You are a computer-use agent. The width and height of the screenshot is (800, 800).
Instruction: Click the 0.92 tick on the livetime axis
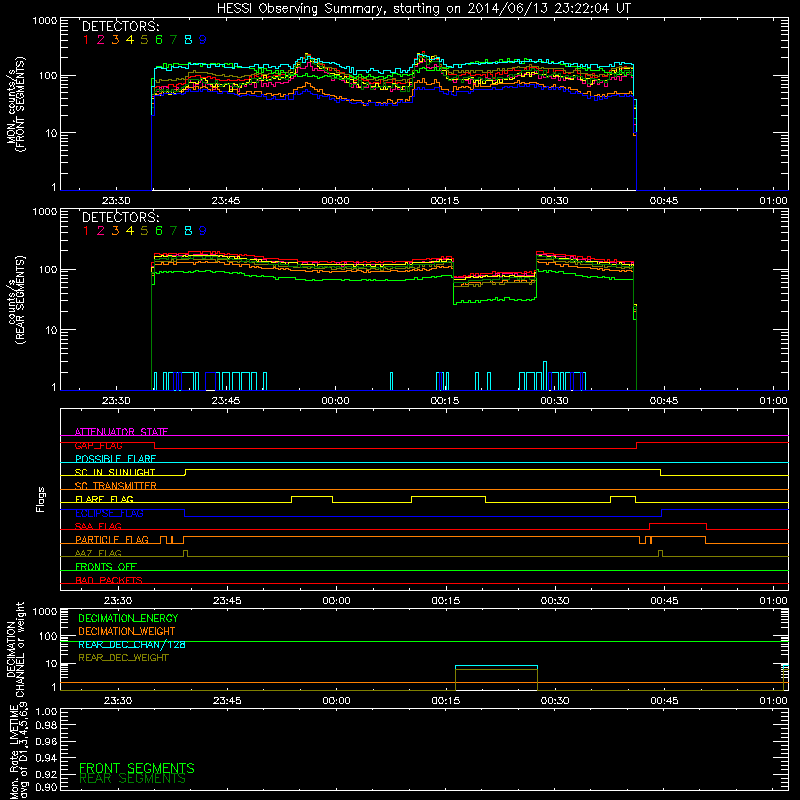pyautogui.click(x=46, y=773)
